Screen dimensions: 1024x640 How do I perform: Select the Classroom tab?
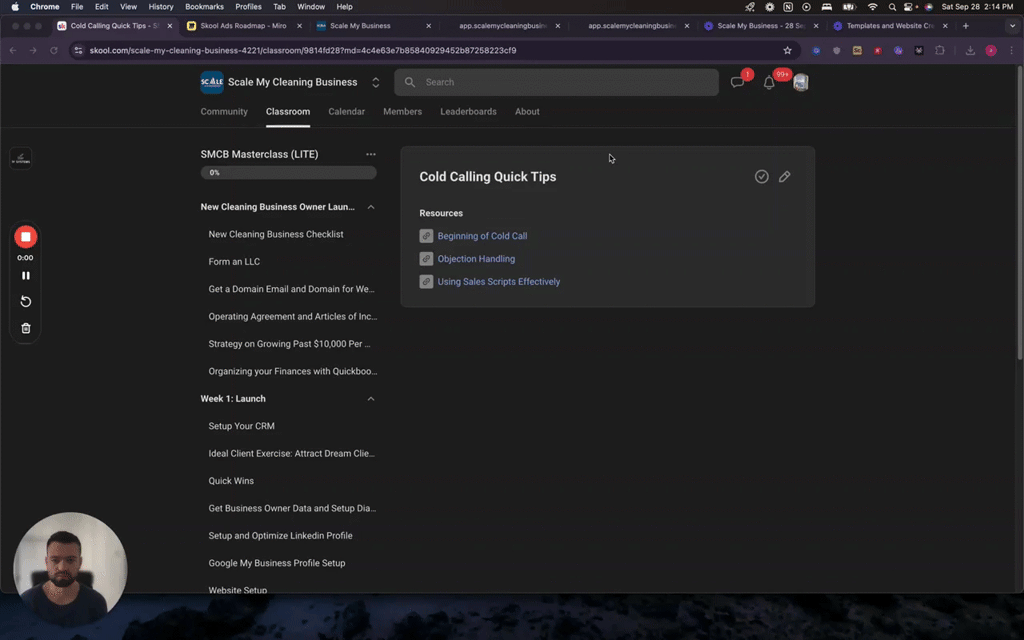point(288,112)
